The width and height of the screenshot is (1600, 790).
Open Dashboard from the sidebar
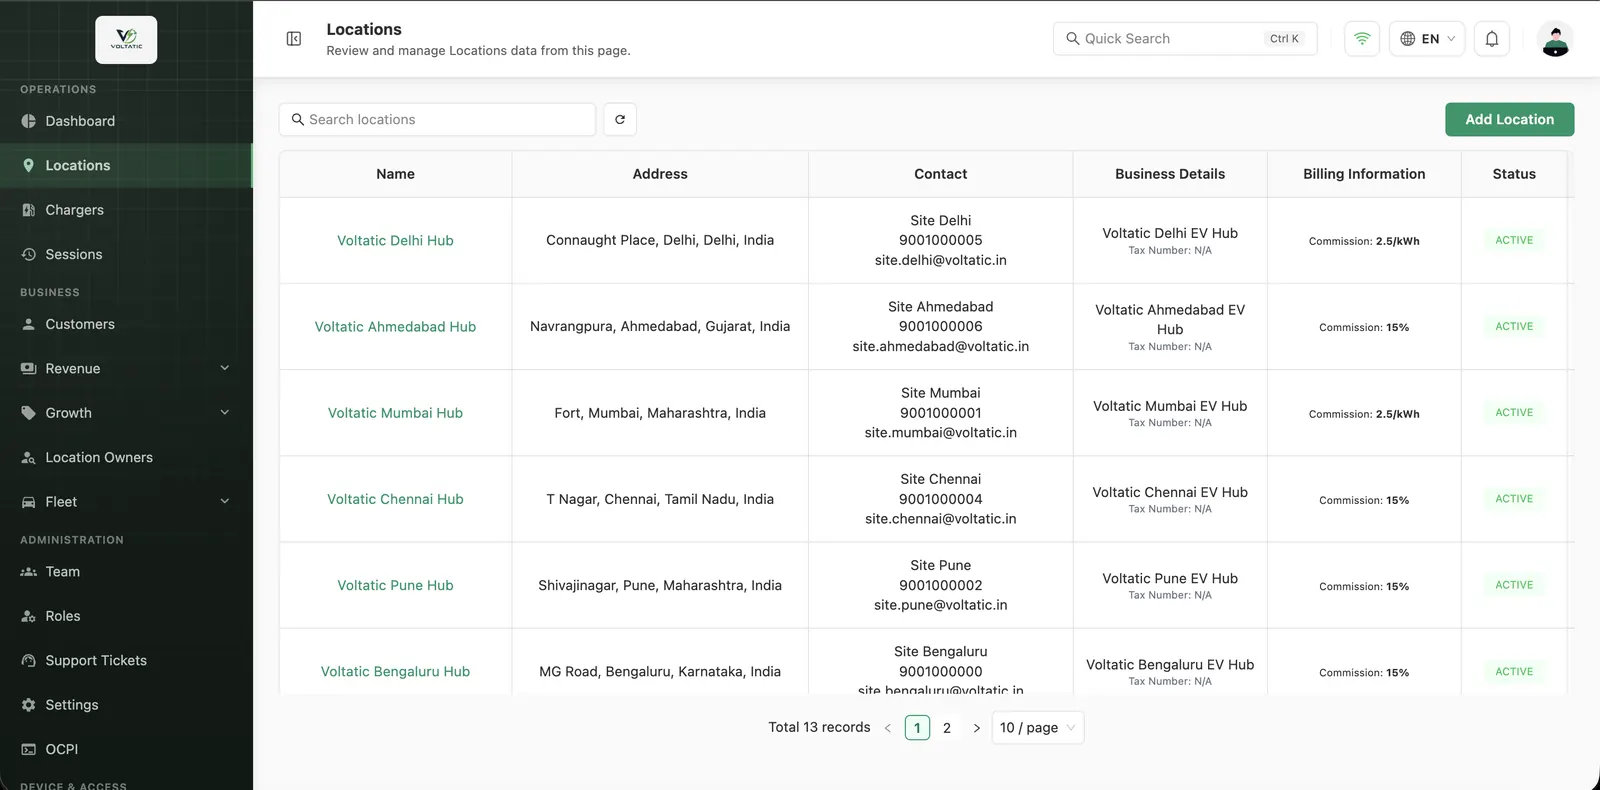[x=126, y=121]
